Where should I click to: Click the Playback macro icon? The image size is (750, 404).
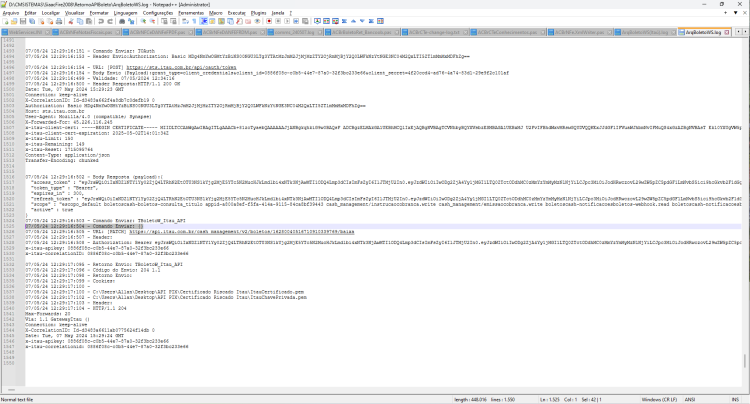[287, 21]
